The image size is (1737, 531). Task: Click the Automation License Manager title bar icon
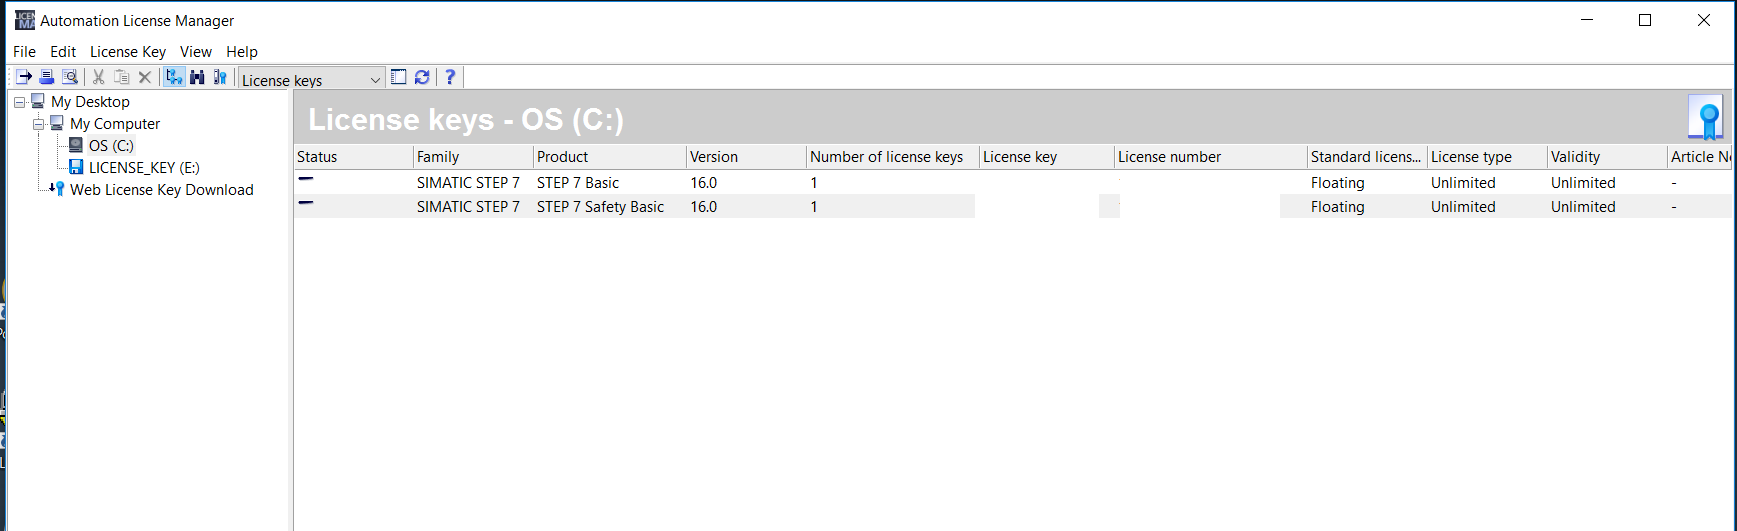(x=24, y=20)
